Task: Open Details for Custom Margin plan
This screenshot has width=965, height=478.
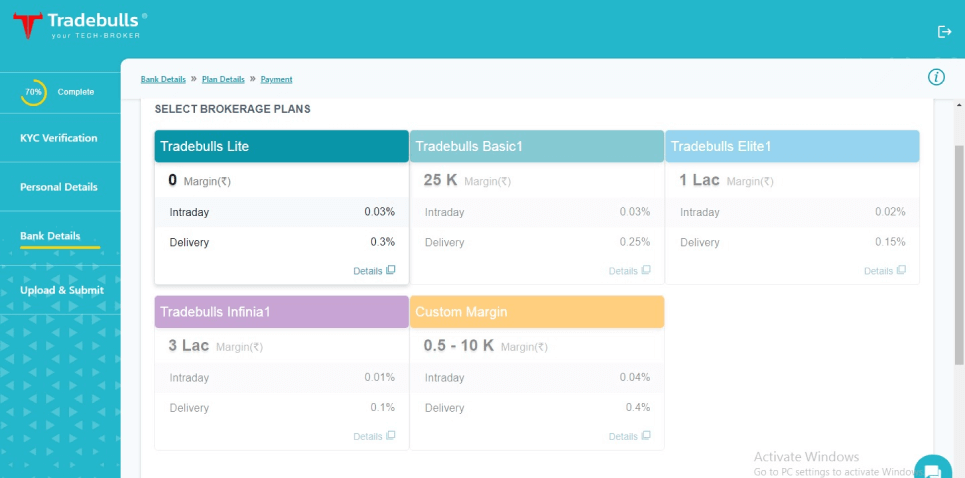Action: click(x=629, y=436)
